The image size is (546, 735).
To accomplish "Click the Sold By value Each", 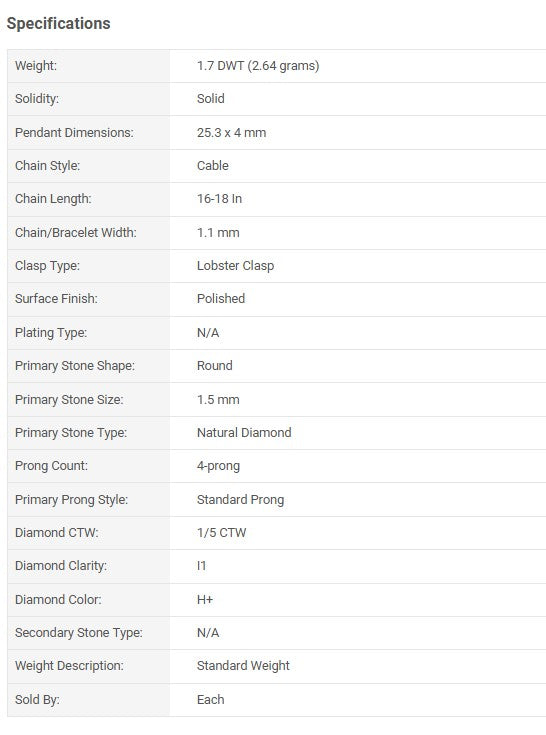I will point(210,700).
